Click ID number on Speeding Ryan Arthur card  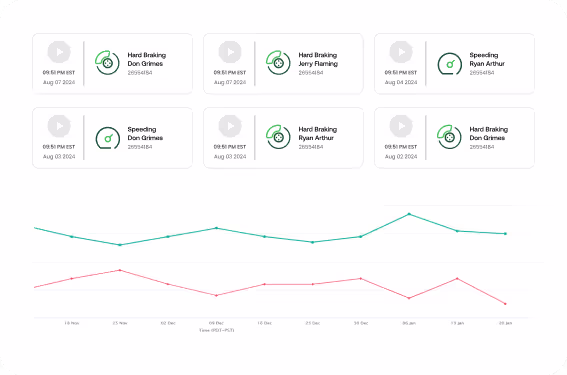point(482,73)
